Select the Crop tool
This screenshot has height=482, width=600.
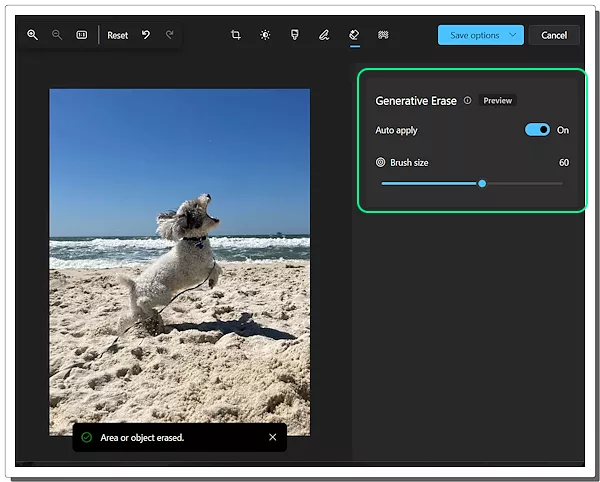pyautogui.click(x=236, y=35)
